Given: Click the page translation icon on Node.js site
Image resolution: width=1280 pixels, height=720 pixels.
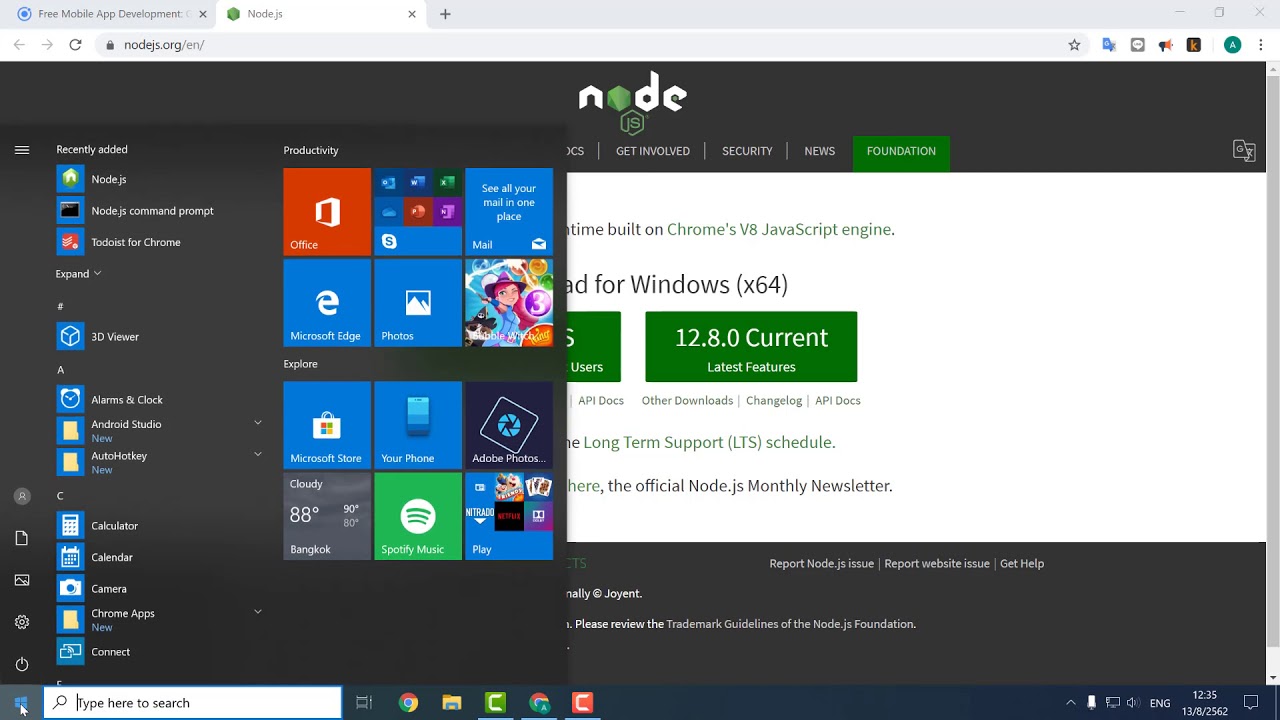Looking at the screenshot, I should (1244, 151).
